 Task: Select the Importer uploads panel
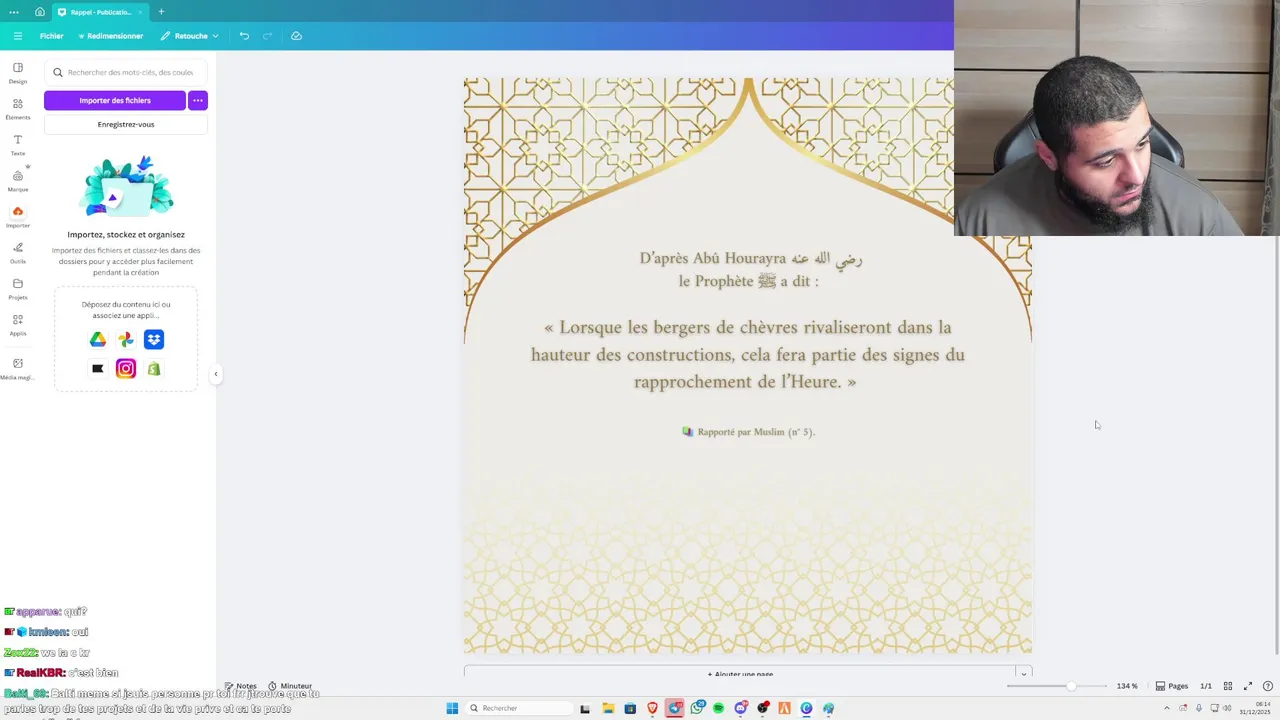[18, 217]
